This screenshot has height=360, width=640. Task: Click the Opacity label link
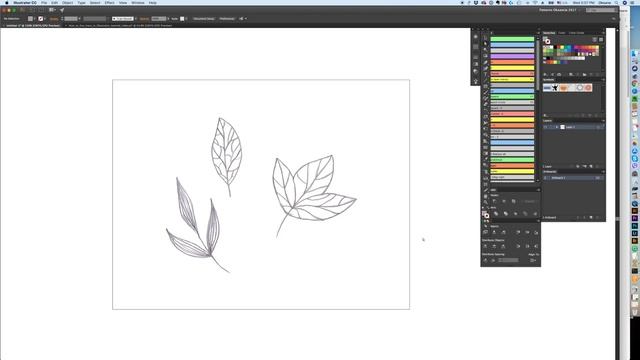144,19
